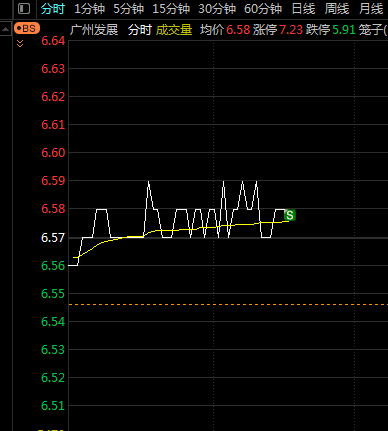Screen dimensions: 388x431
Task: Toggle the orange BS signal badge
Action: point(27,29)
